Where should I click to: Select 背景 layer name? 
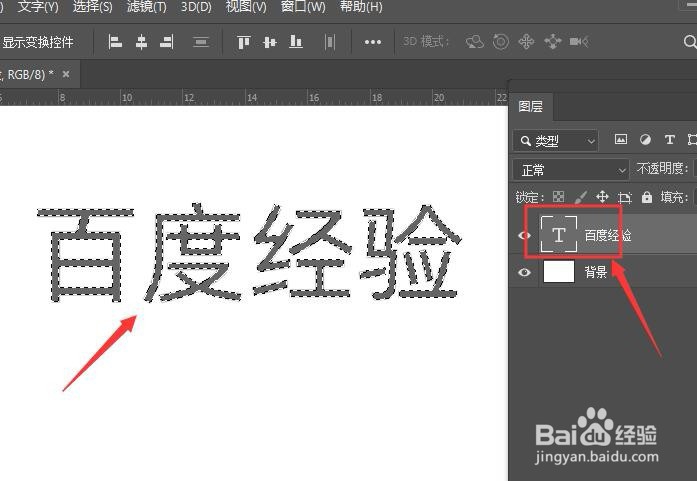[596, 272]
